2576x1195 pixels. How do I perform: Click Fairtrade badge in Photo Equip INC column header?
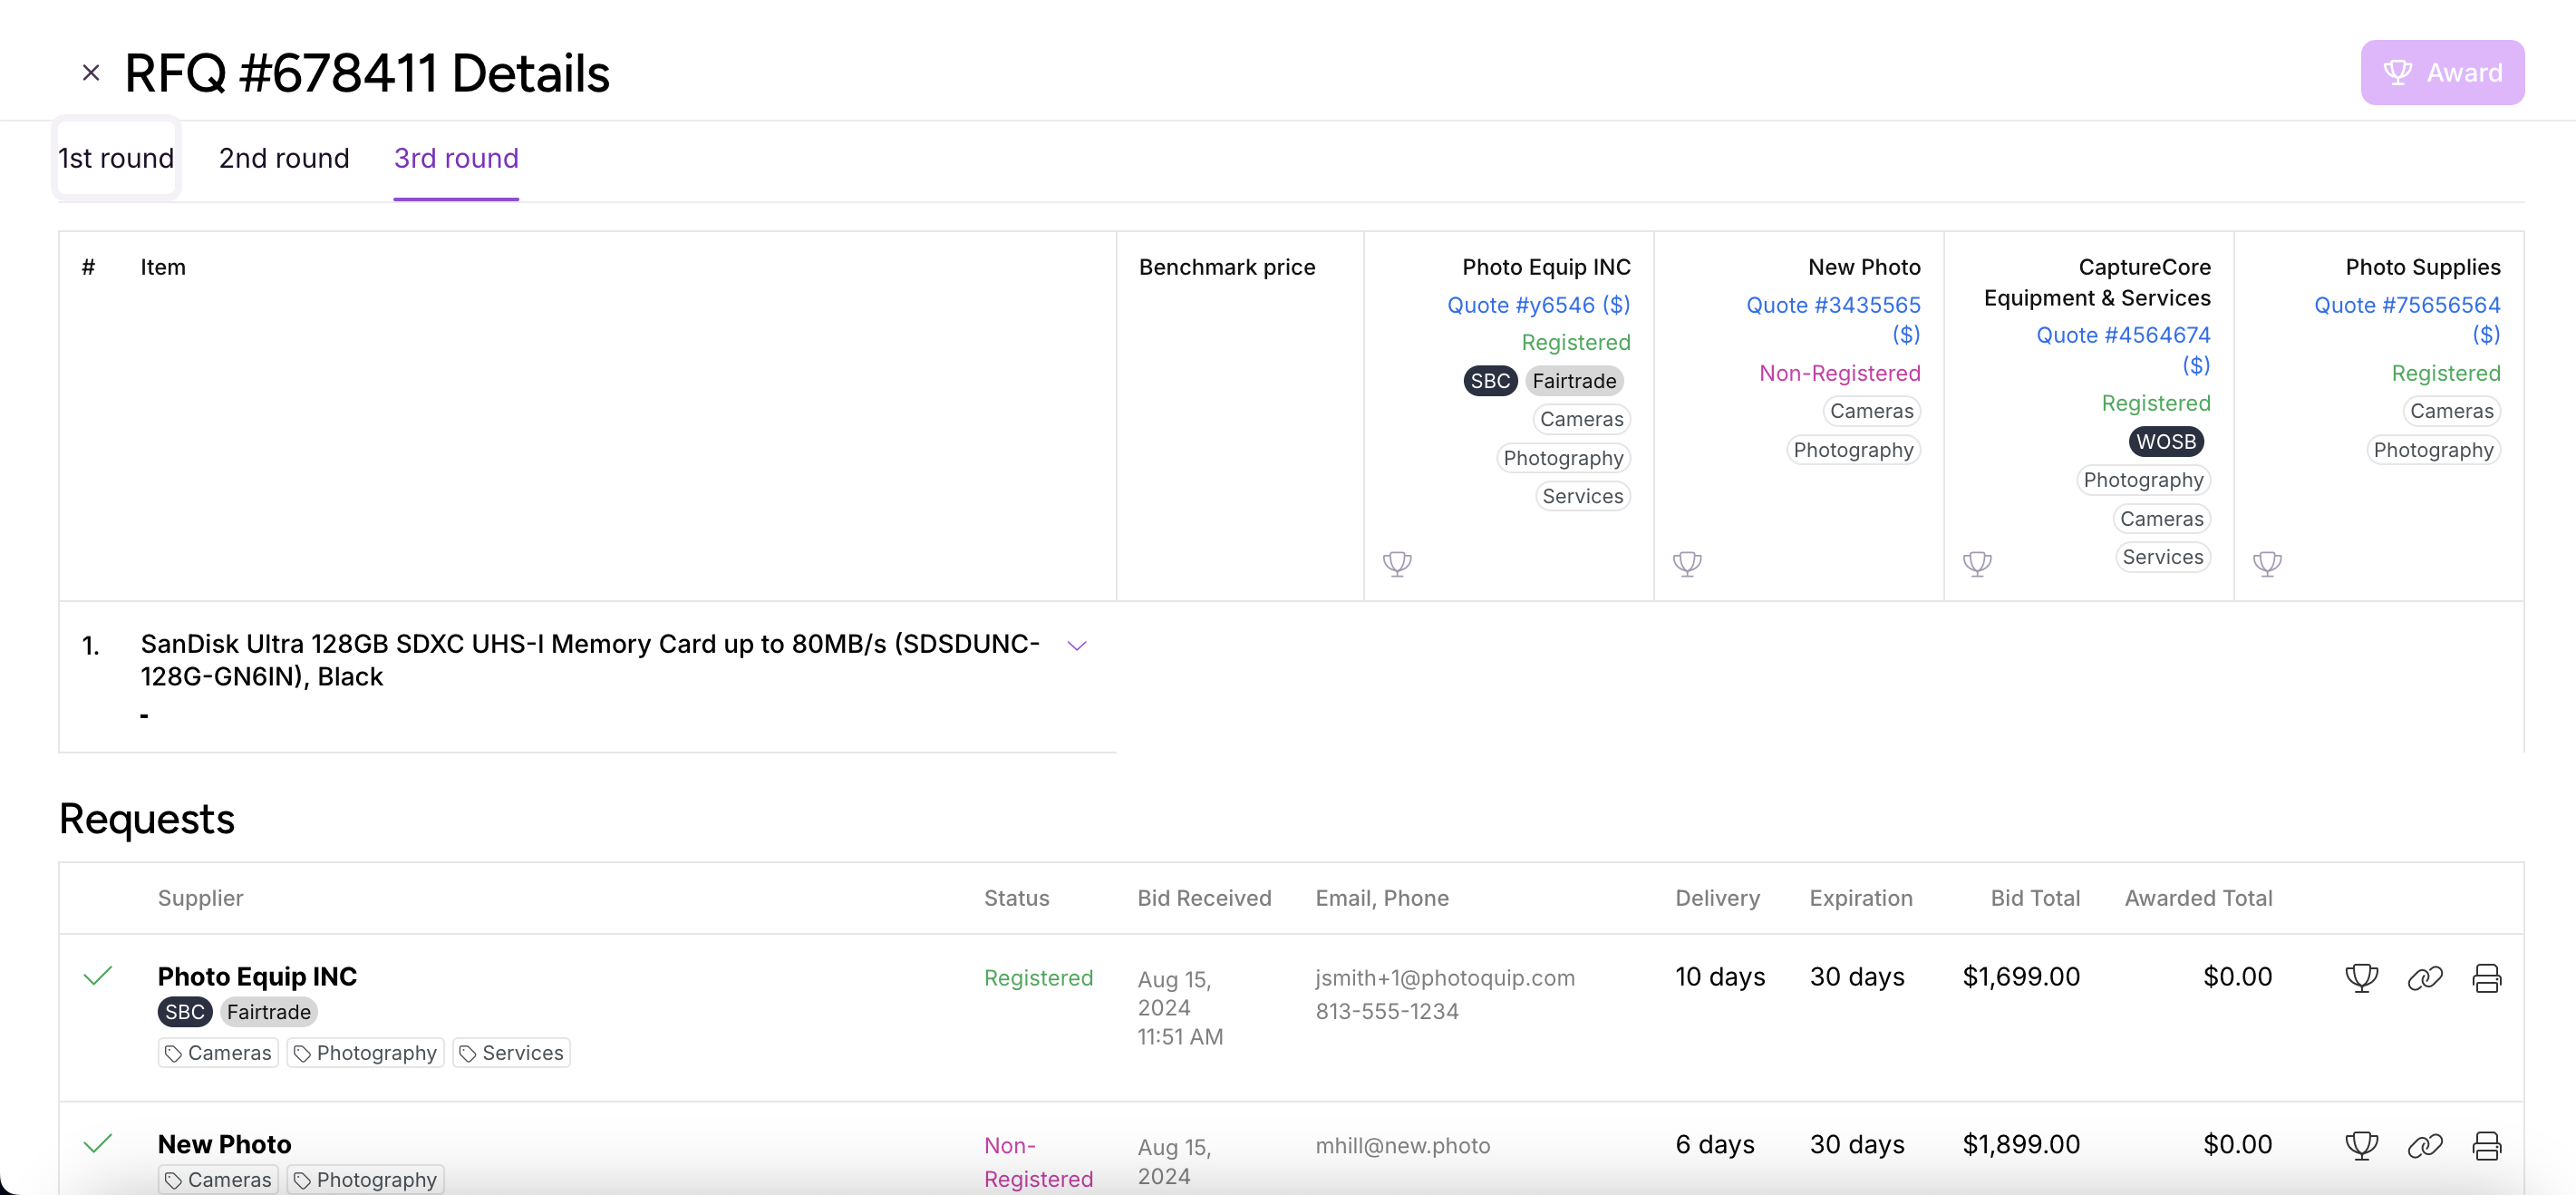click(x=1574, y=381)
